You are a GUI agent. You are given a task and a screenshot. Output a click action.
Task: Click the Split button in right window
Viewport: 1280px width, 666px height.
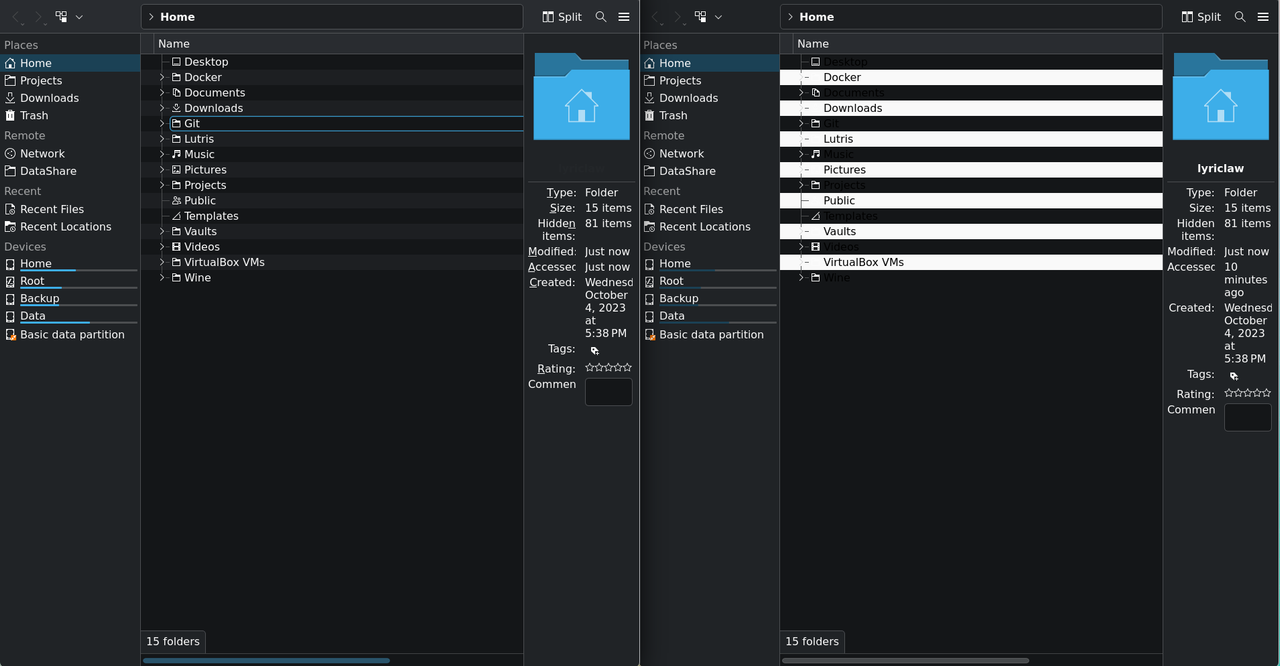1201,17
